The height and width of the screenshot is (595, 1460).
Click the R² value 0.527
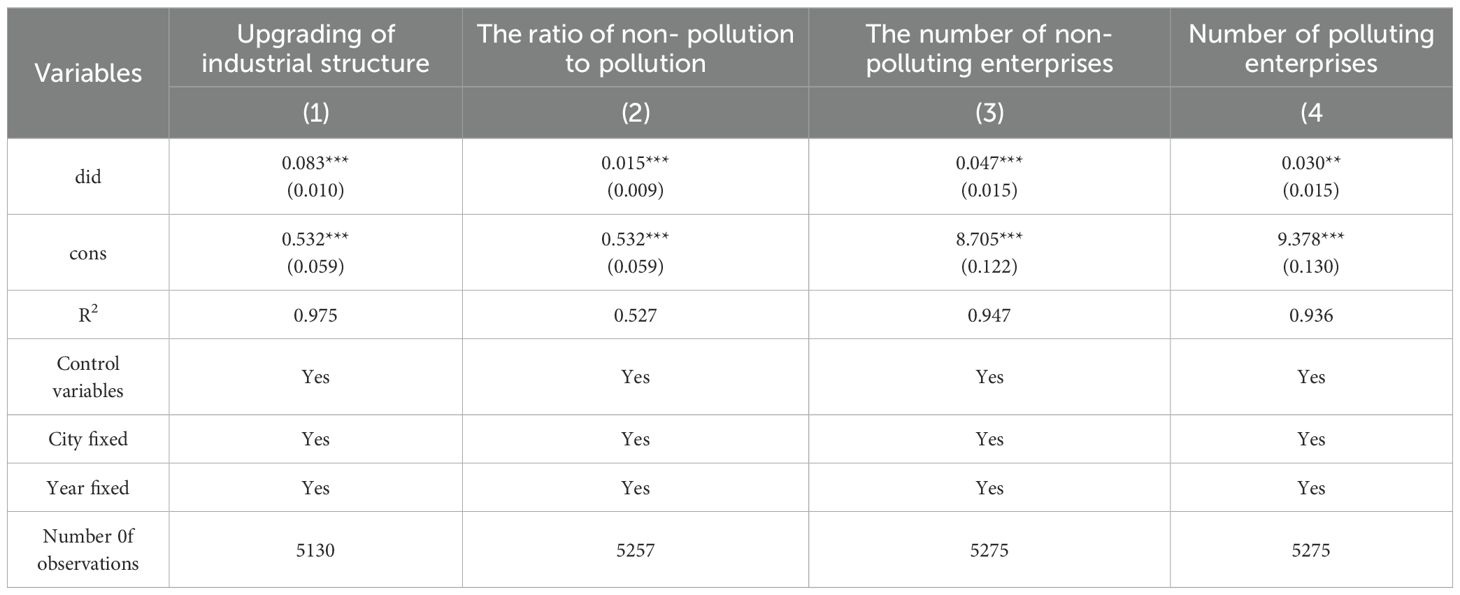click(635, 315)
